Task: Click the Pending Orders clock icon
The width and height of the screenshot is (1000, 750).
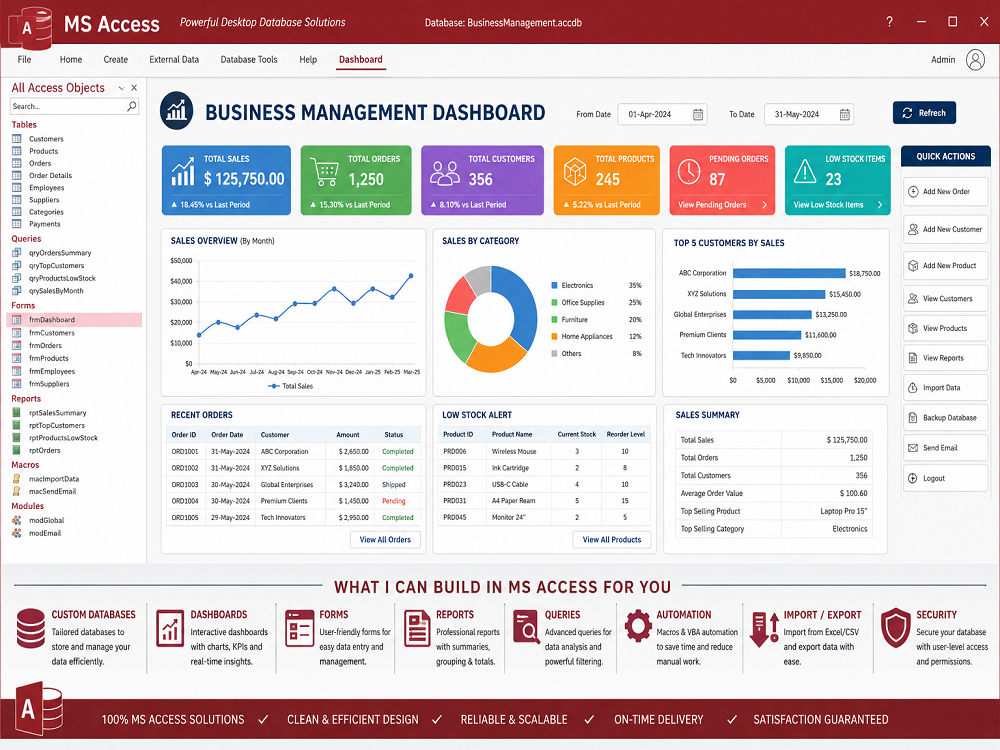Action: click(x=689, y=172)
